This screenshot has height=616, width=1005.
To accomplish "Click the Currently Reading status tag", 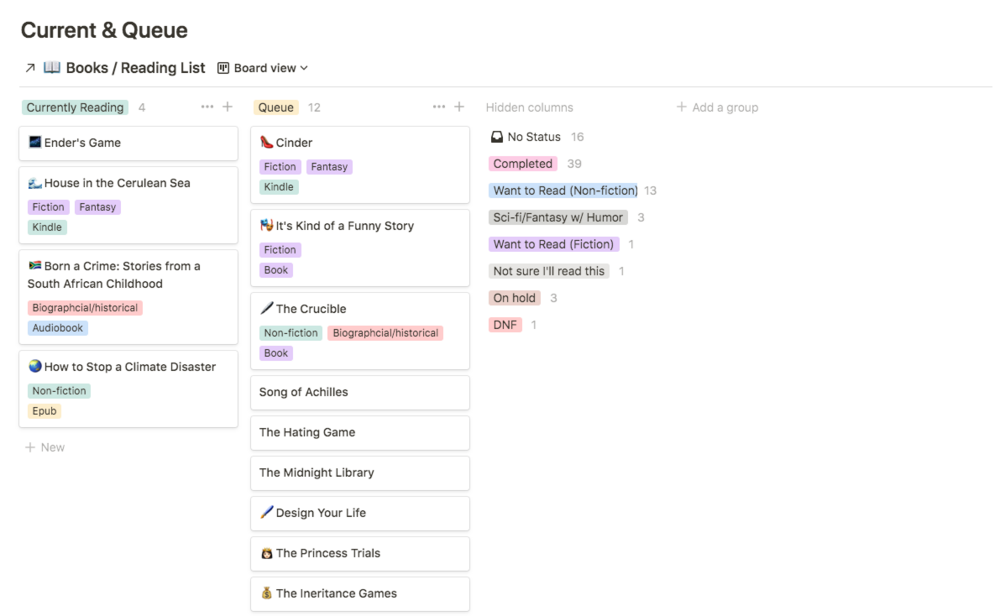I will pos(75,108).
